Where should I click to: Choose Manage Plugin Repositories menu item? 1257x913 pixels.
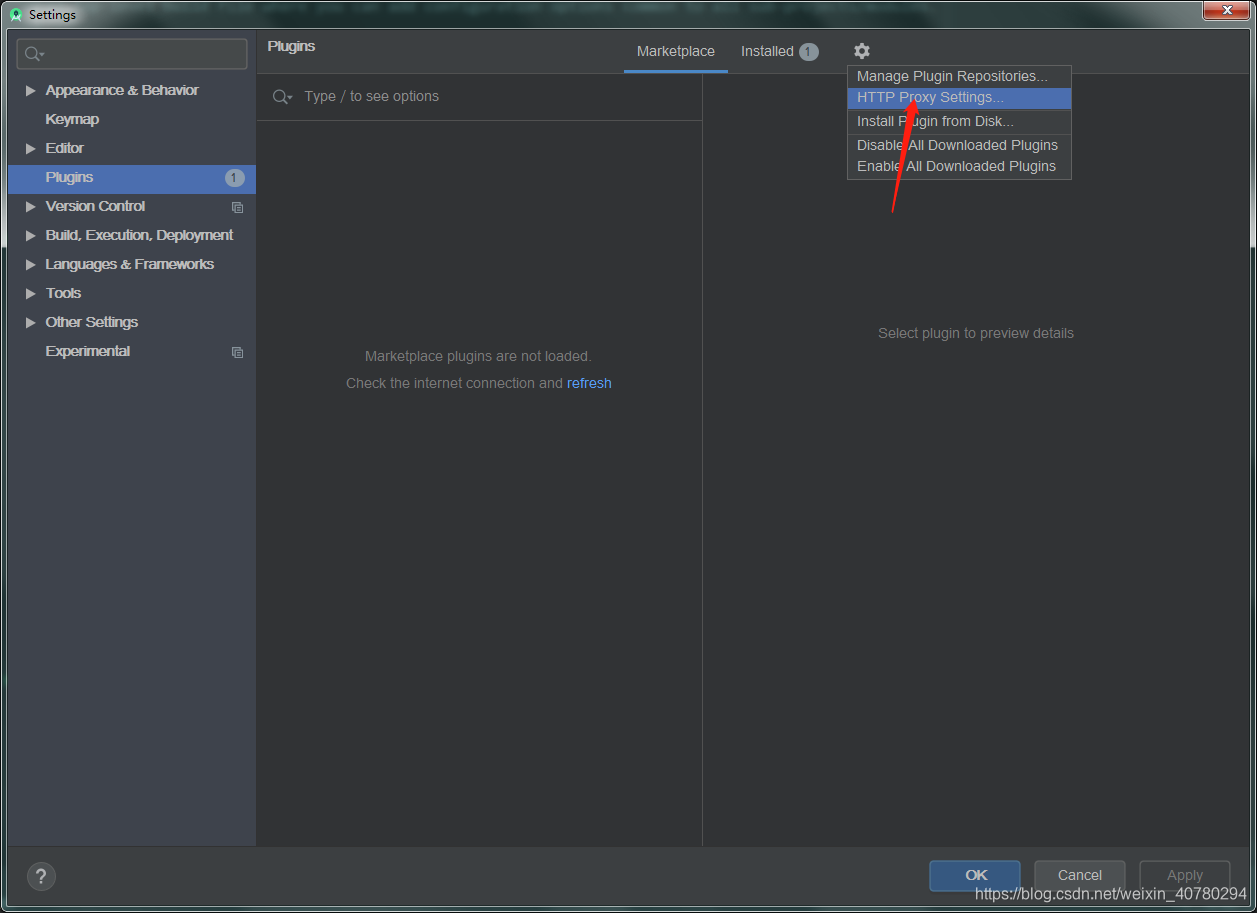click(x=959, y=76)
